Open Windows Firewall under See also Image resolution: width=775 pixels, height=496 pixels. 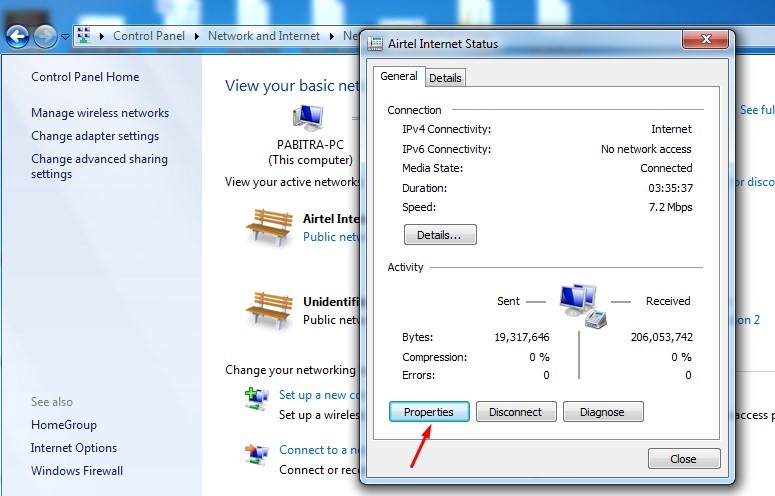pyautogui.click(x=77, y=471)
